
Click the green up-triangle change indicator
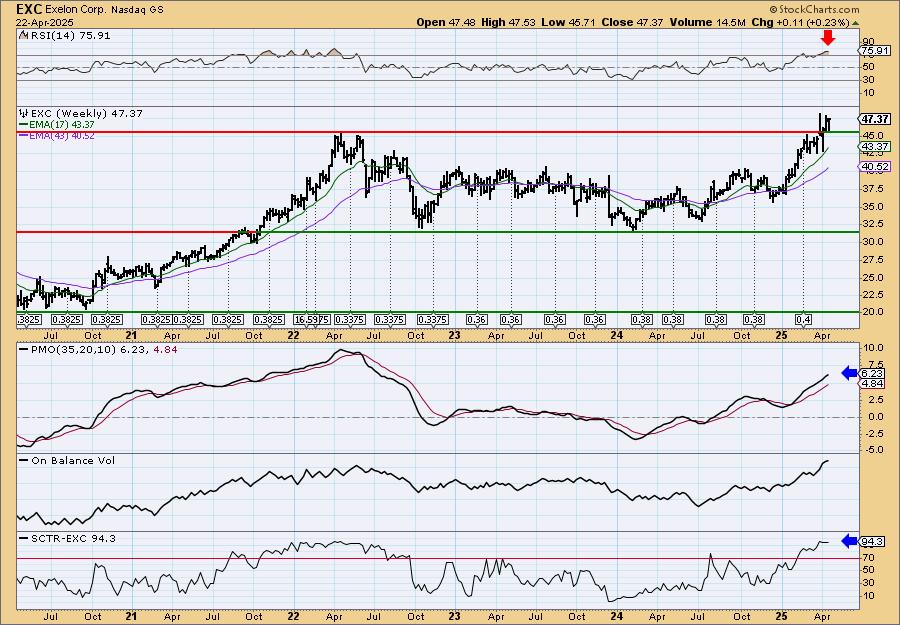pos(855,23)
